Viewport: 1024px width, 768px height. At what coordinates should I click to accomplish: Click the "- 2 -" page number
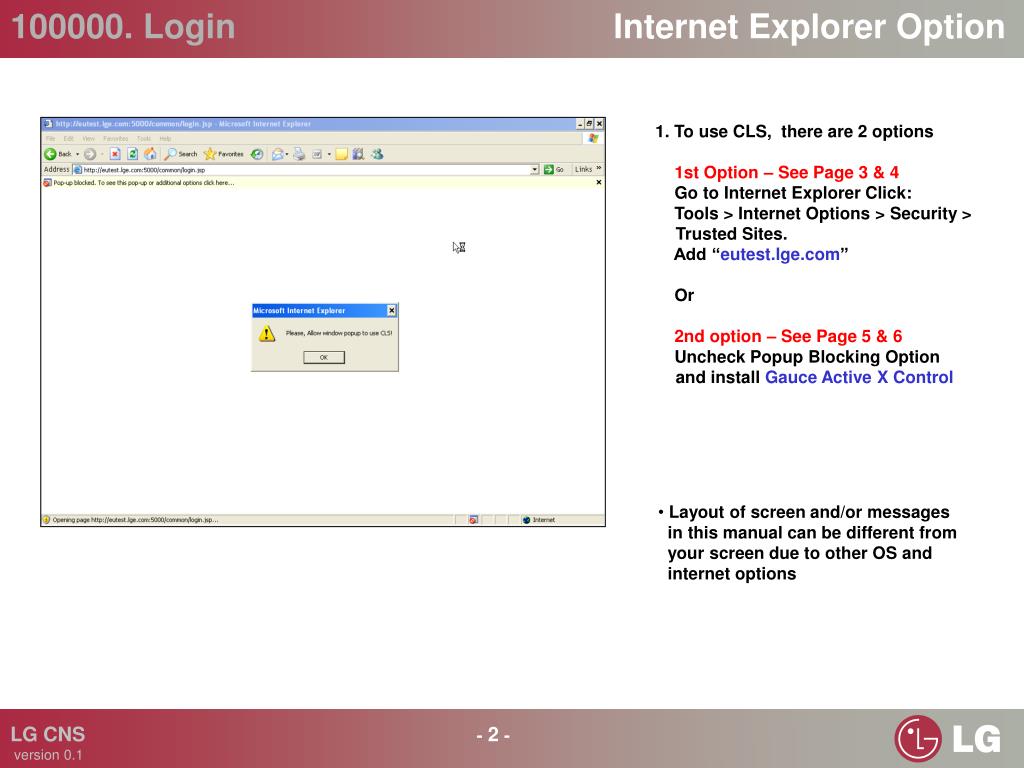pyautogui.click(x=493, y=735)
